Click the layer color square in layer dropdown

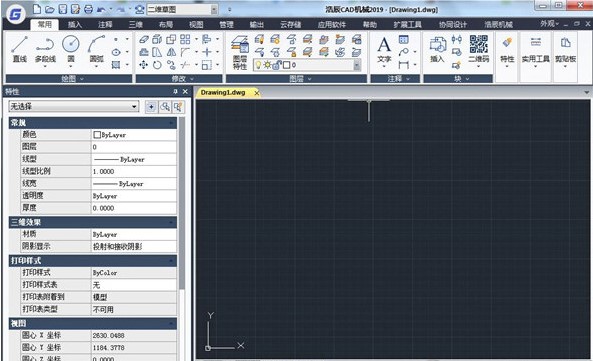pos(287,65)
